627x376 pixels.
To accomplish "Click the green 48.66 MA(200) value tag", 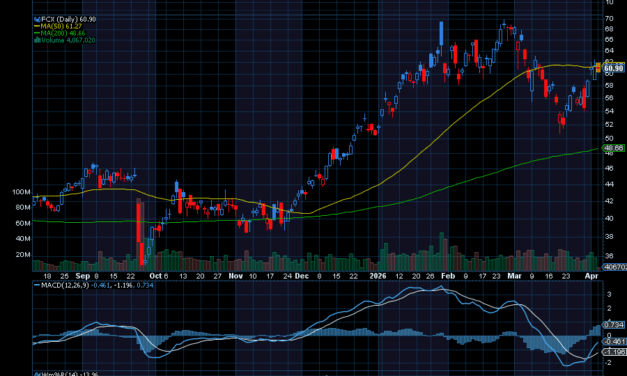I will point(614,148).
